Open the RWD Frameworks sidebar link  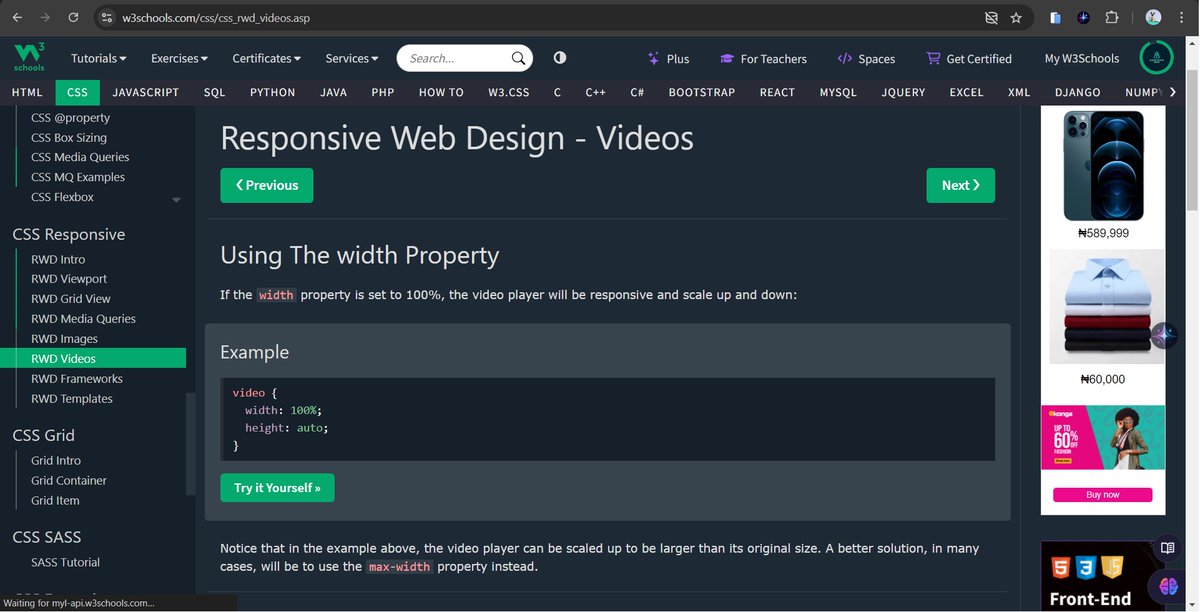[75, 378]
